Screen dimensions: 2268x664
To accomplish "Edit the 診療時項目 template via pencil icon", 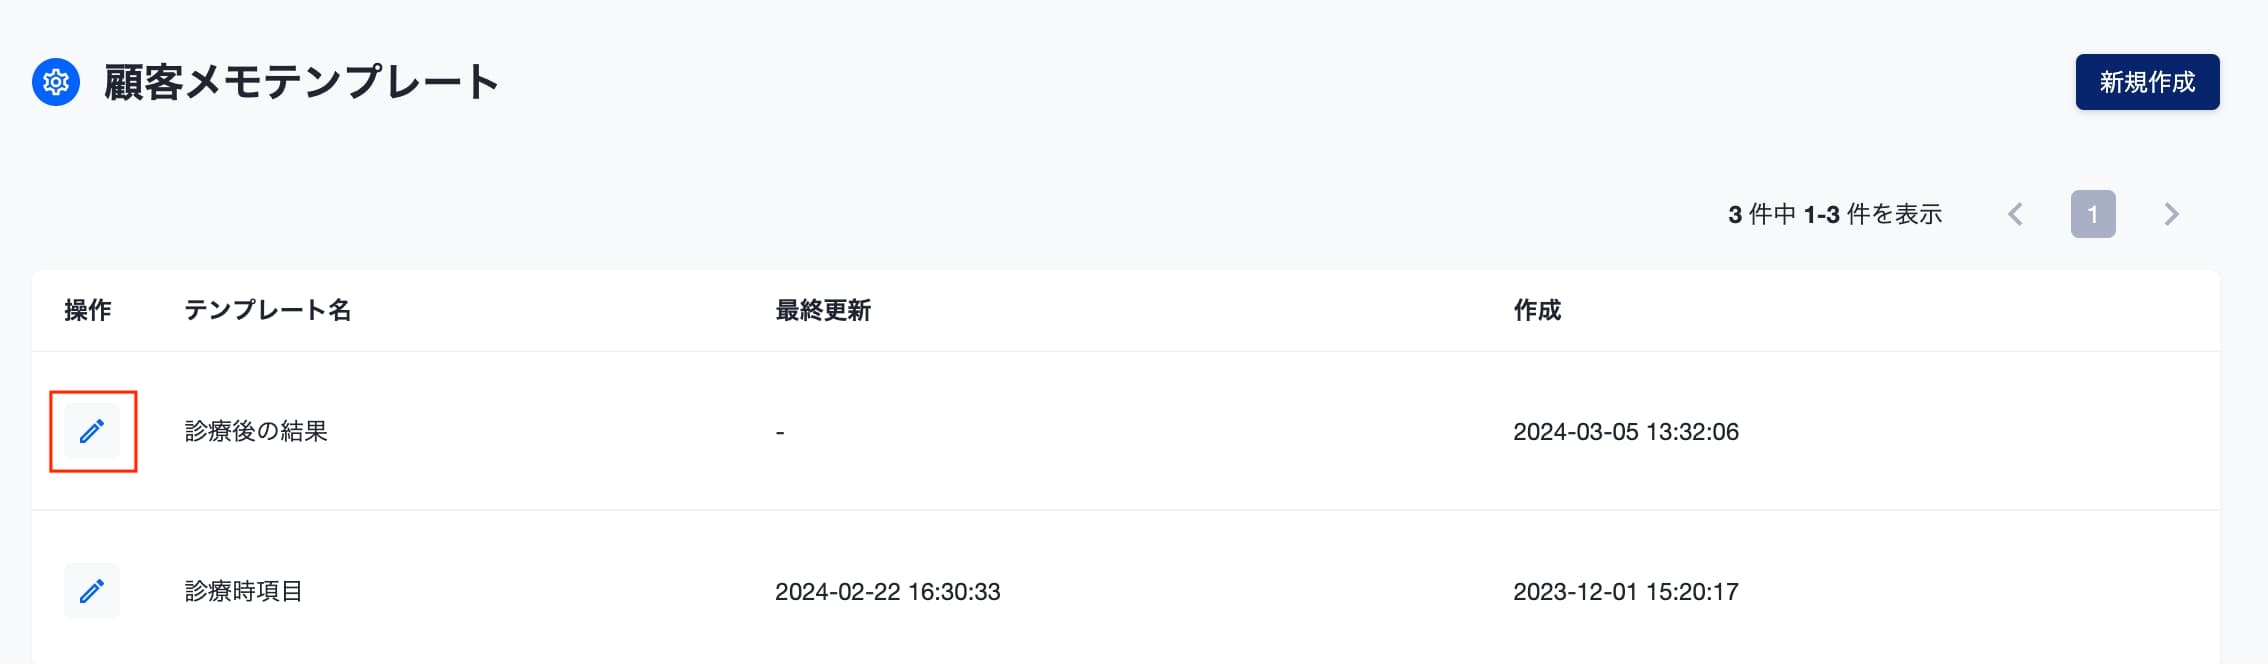I will 92,591.
